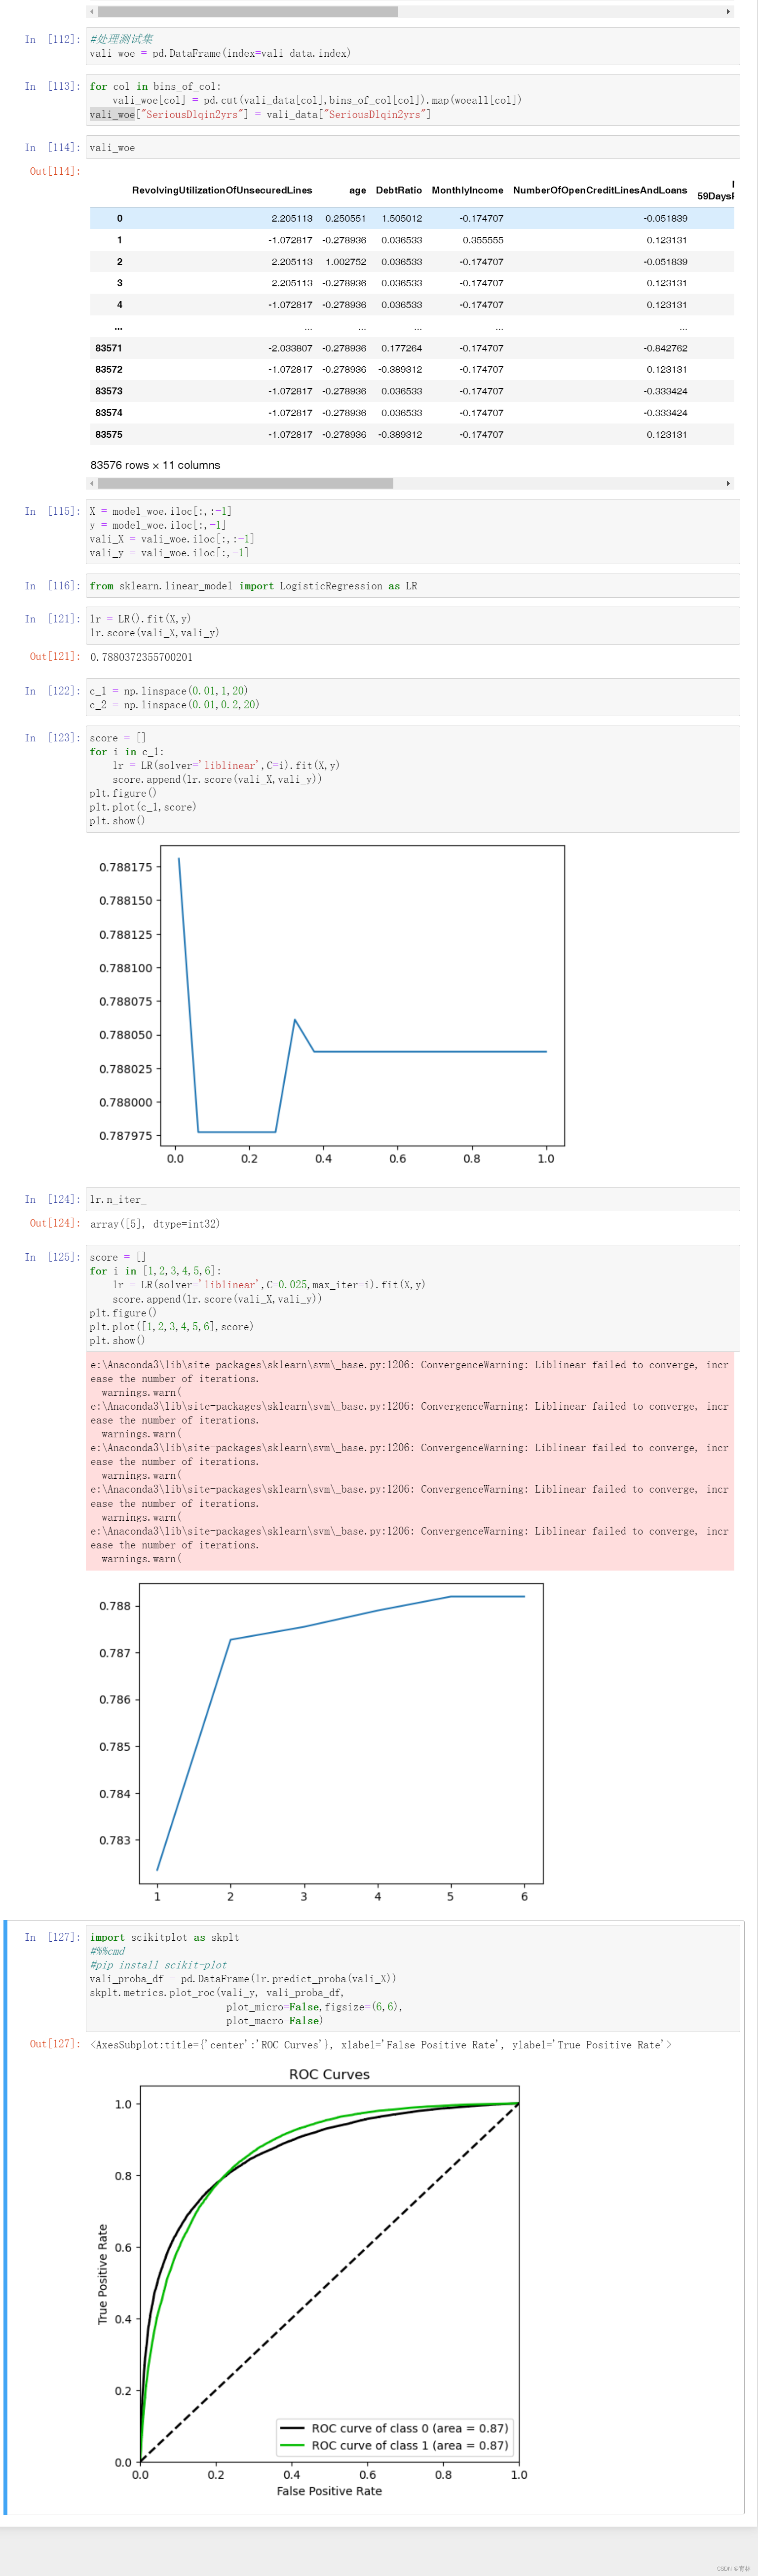Focus code cell In [112] creating vali_woe DataFrame

[x=413, y=46]
